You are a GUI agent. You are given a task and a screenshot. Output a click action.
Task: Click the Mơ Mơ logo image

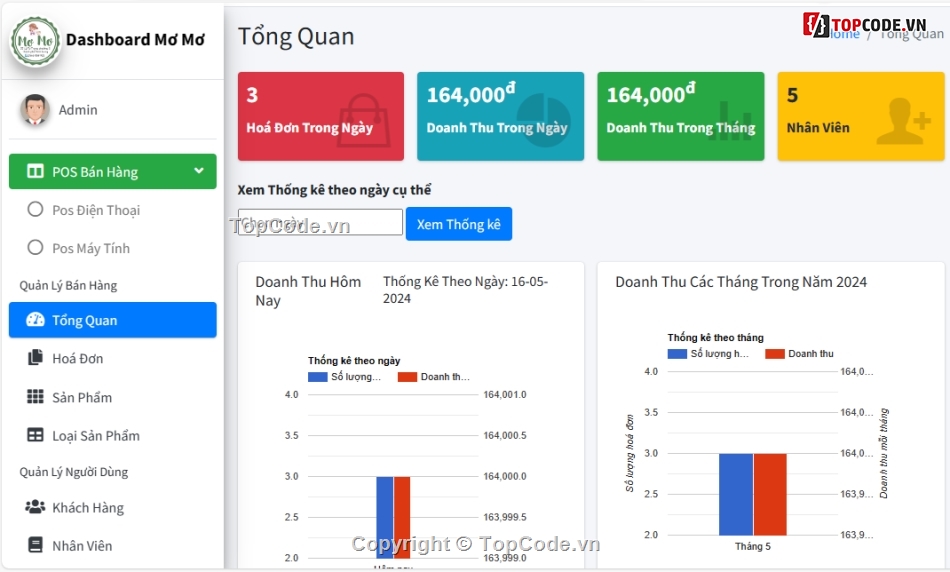36,41
